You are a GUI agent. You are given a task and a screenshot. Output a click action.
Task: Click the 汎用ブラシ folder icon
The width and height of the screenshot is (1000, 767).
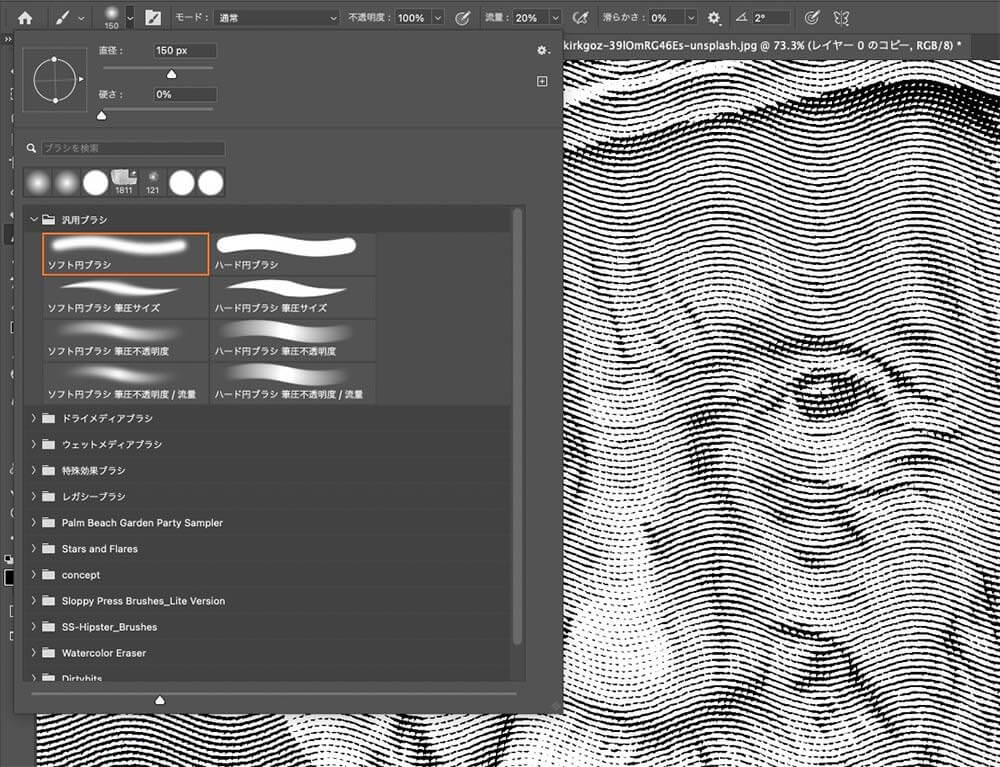[x=48, y=219]
